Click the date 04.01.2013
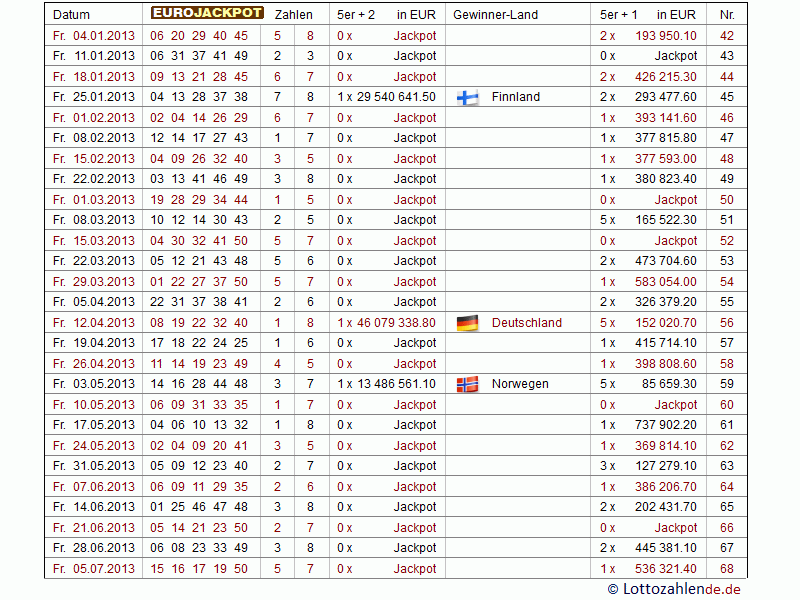 coord(104,36)
